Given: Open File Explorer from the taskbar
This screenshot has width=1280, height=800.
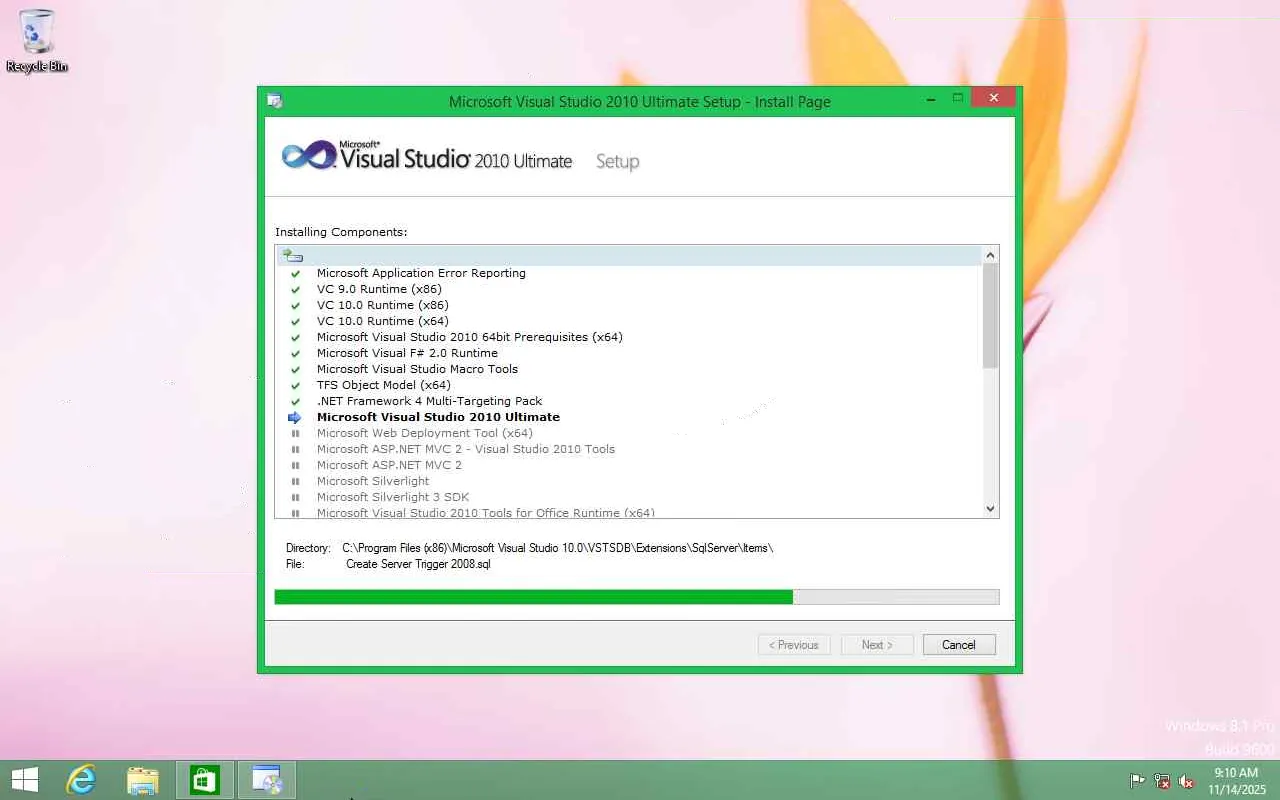Looking at the screenshot, I should pyautogui.click(x=143, y=780).
